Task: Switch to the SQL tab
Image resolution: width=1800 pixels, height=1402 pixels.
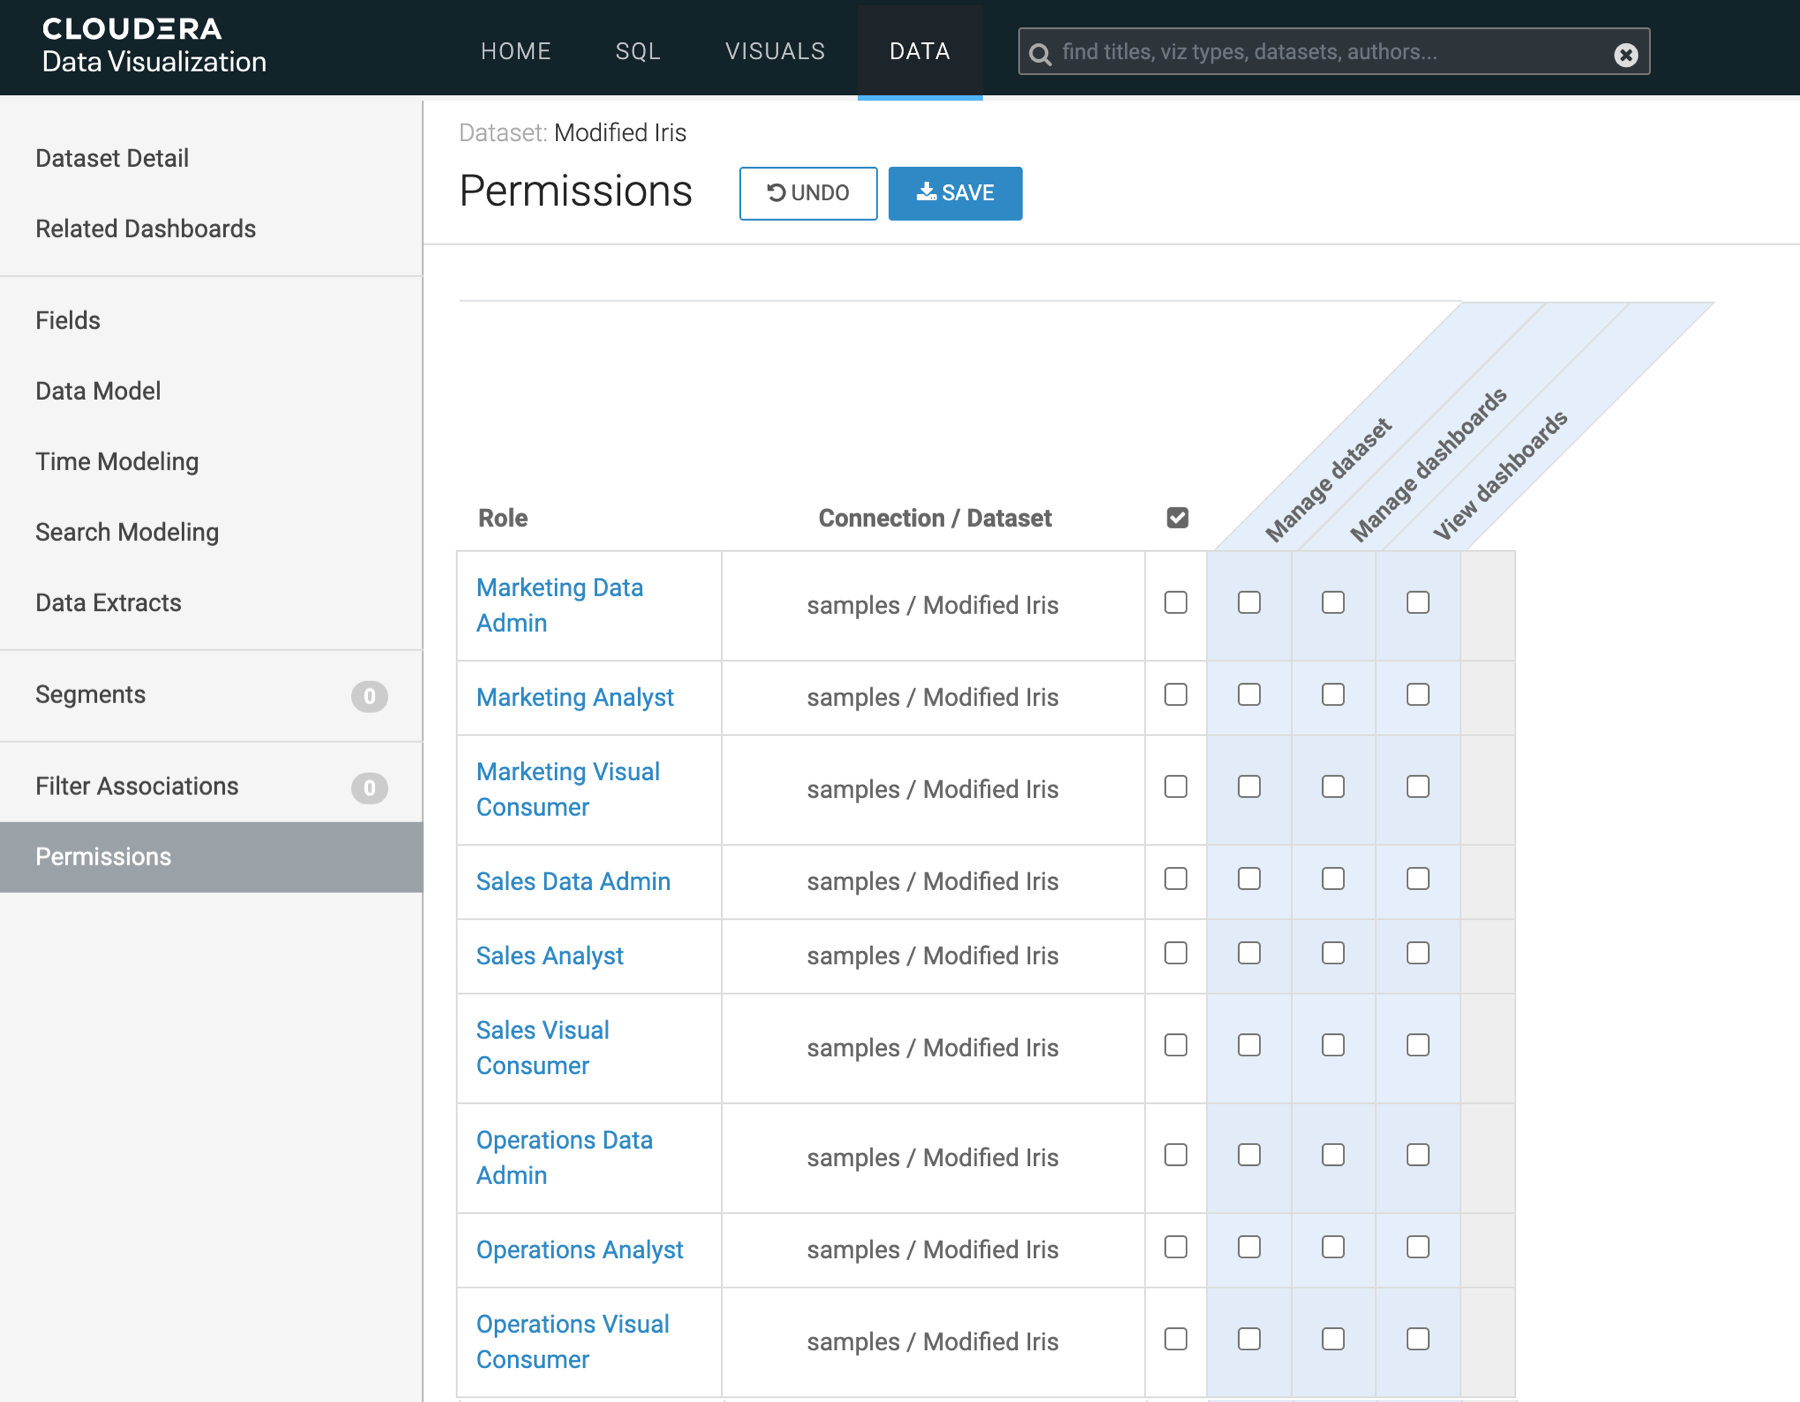Action: point(638,51)
